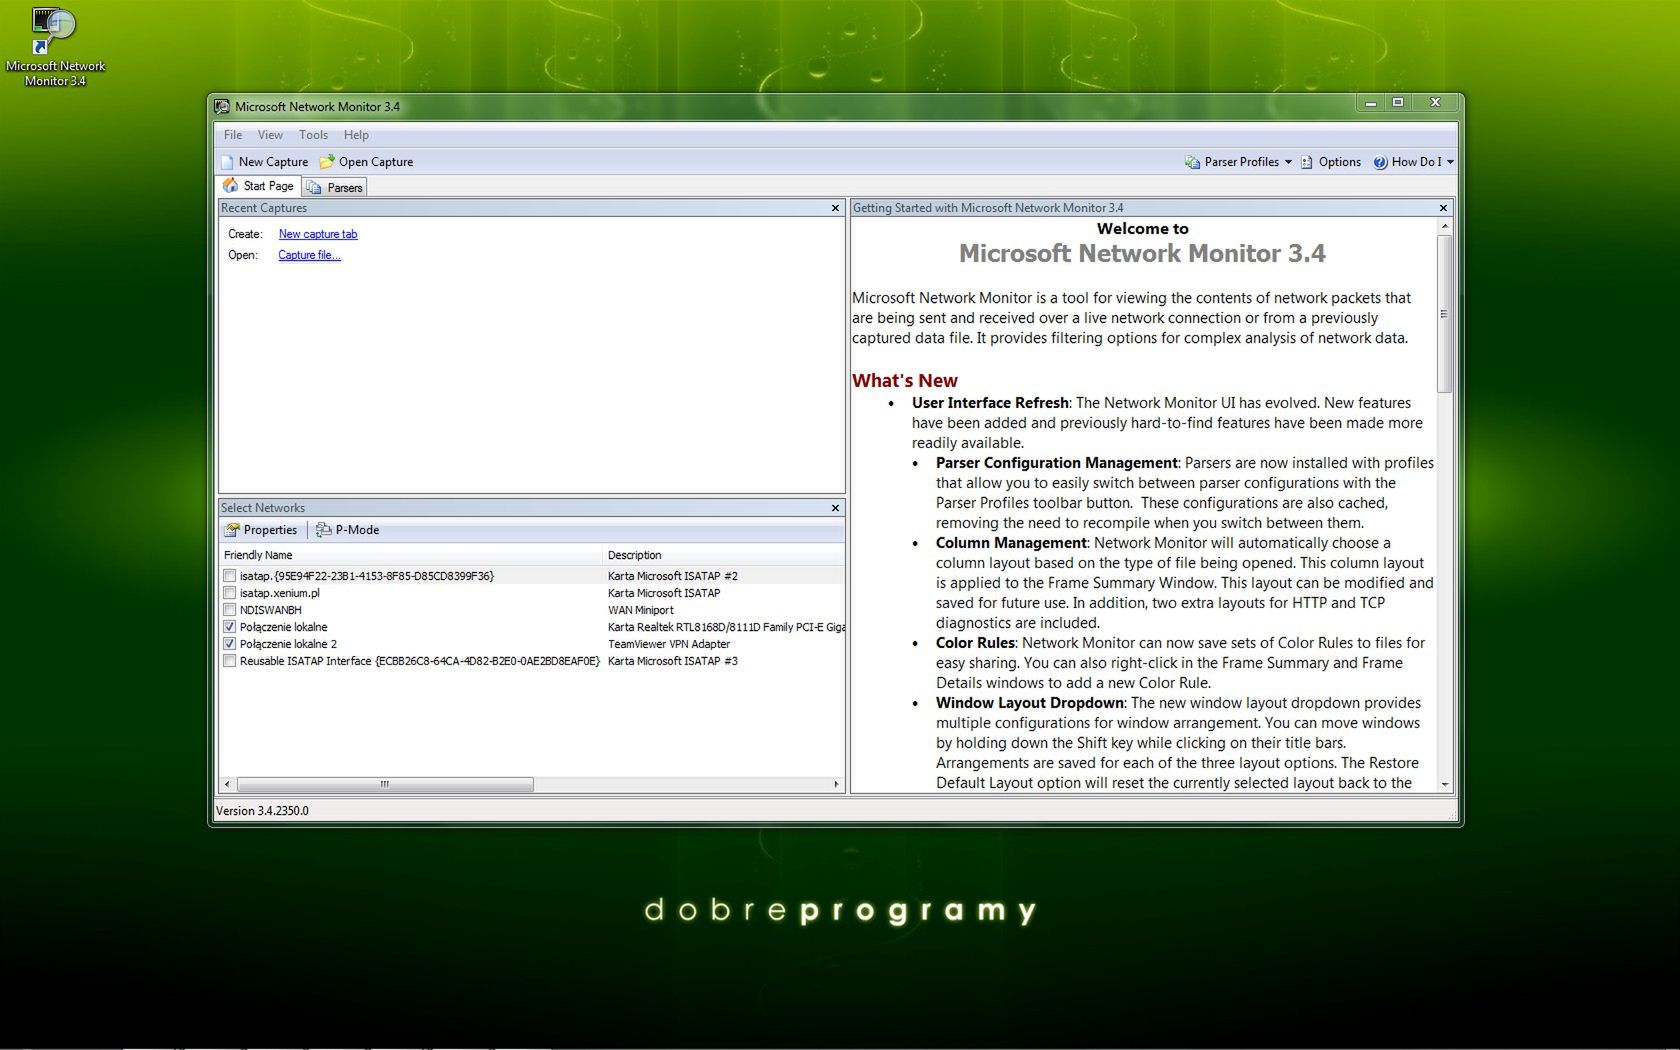Screen dimensions: 1680x1050
Task: Select the TeamViewer VPN Adapter description
Action: click(x=669, y=644)
